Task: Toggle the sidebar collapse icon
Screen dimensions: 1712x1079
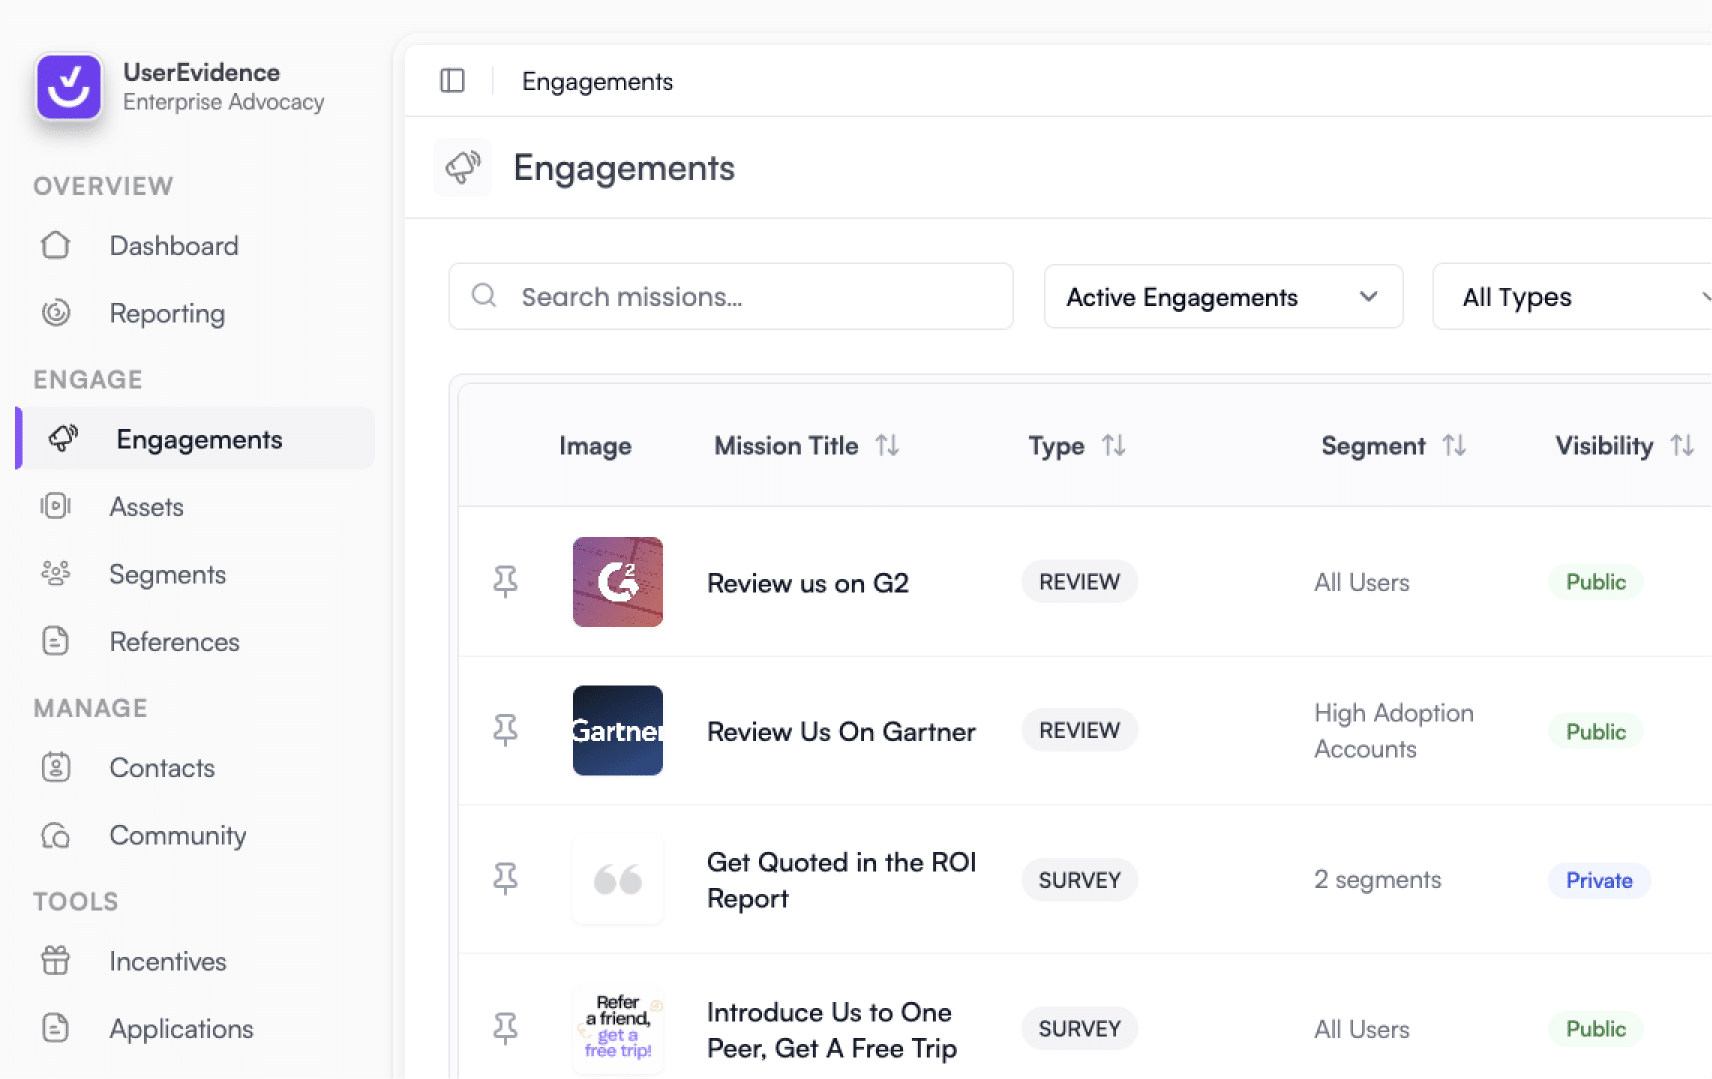Action: (x=452, y=81)
